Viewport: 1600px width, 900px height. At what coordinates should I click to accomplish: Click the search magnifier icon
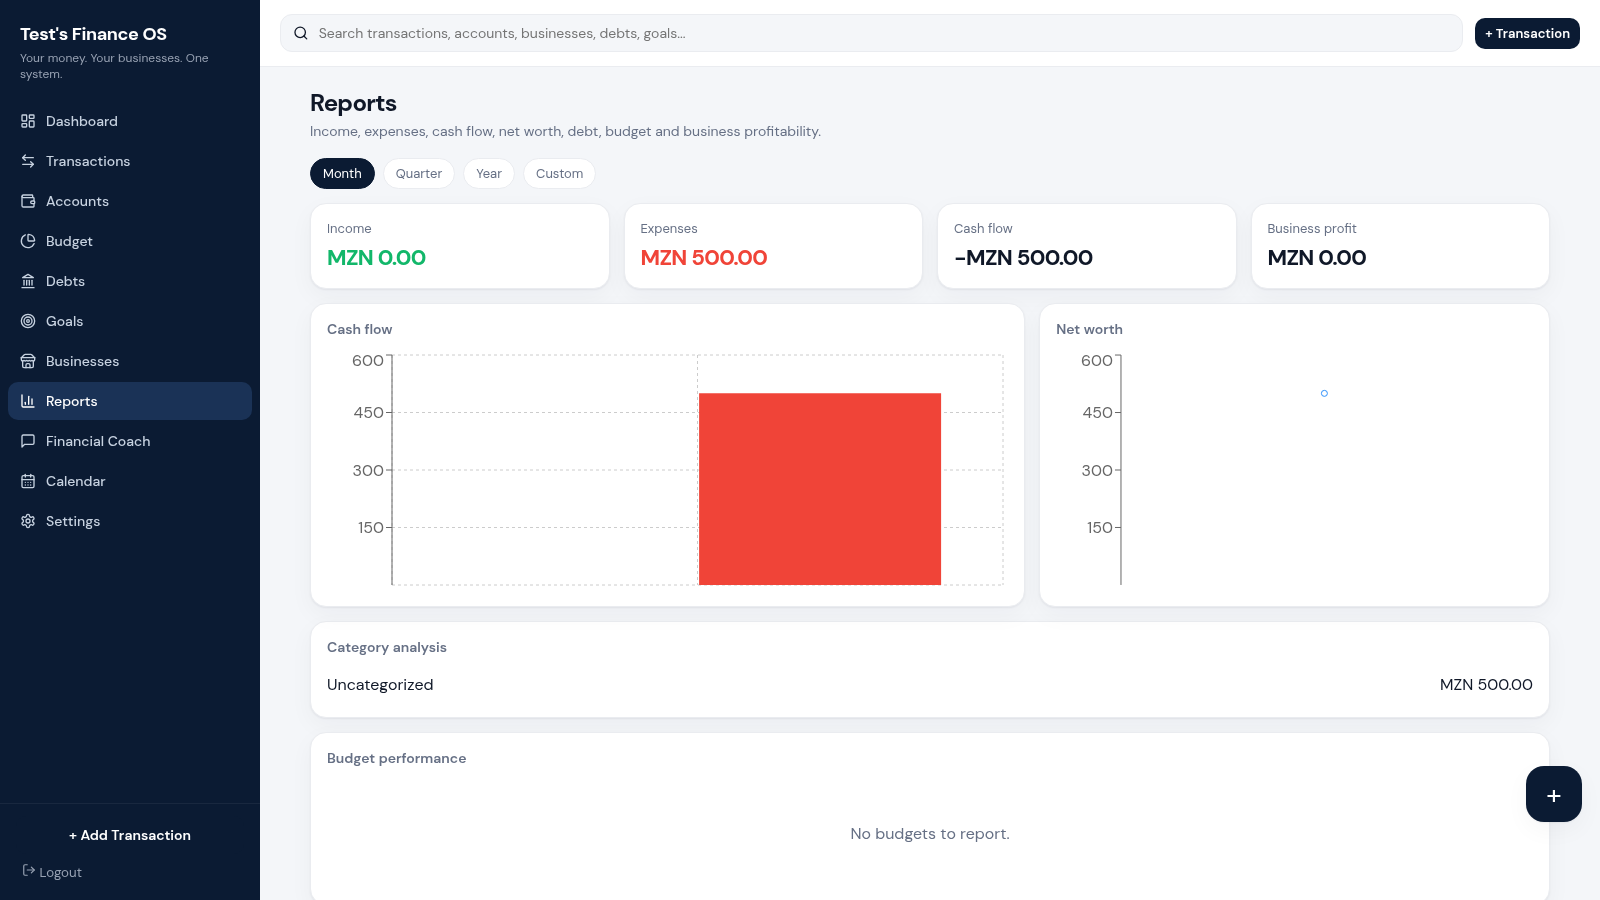pos(301,33)
